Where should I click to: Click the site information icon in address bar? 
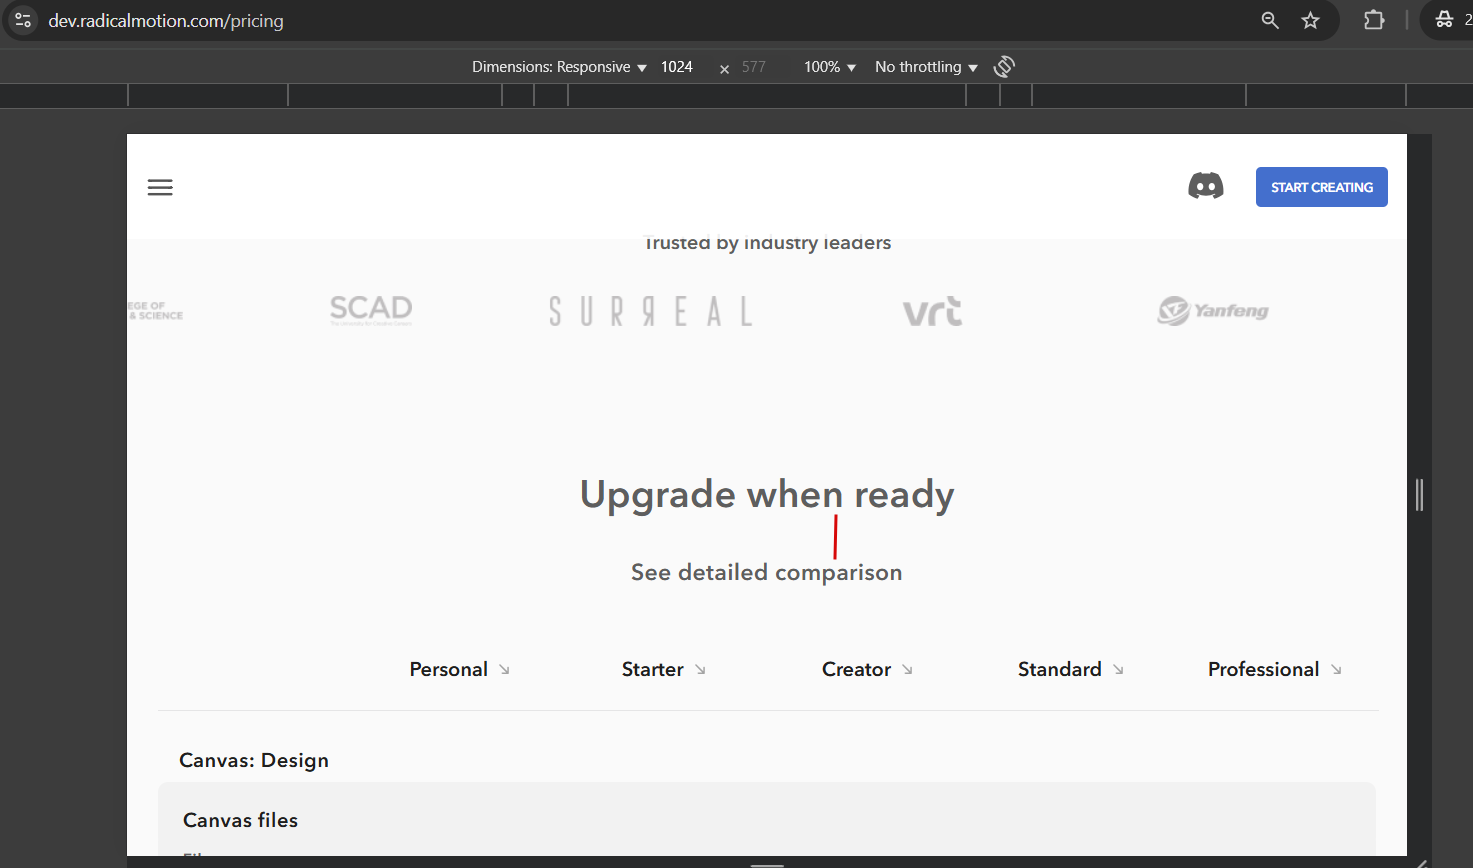[x=23, y=20]
